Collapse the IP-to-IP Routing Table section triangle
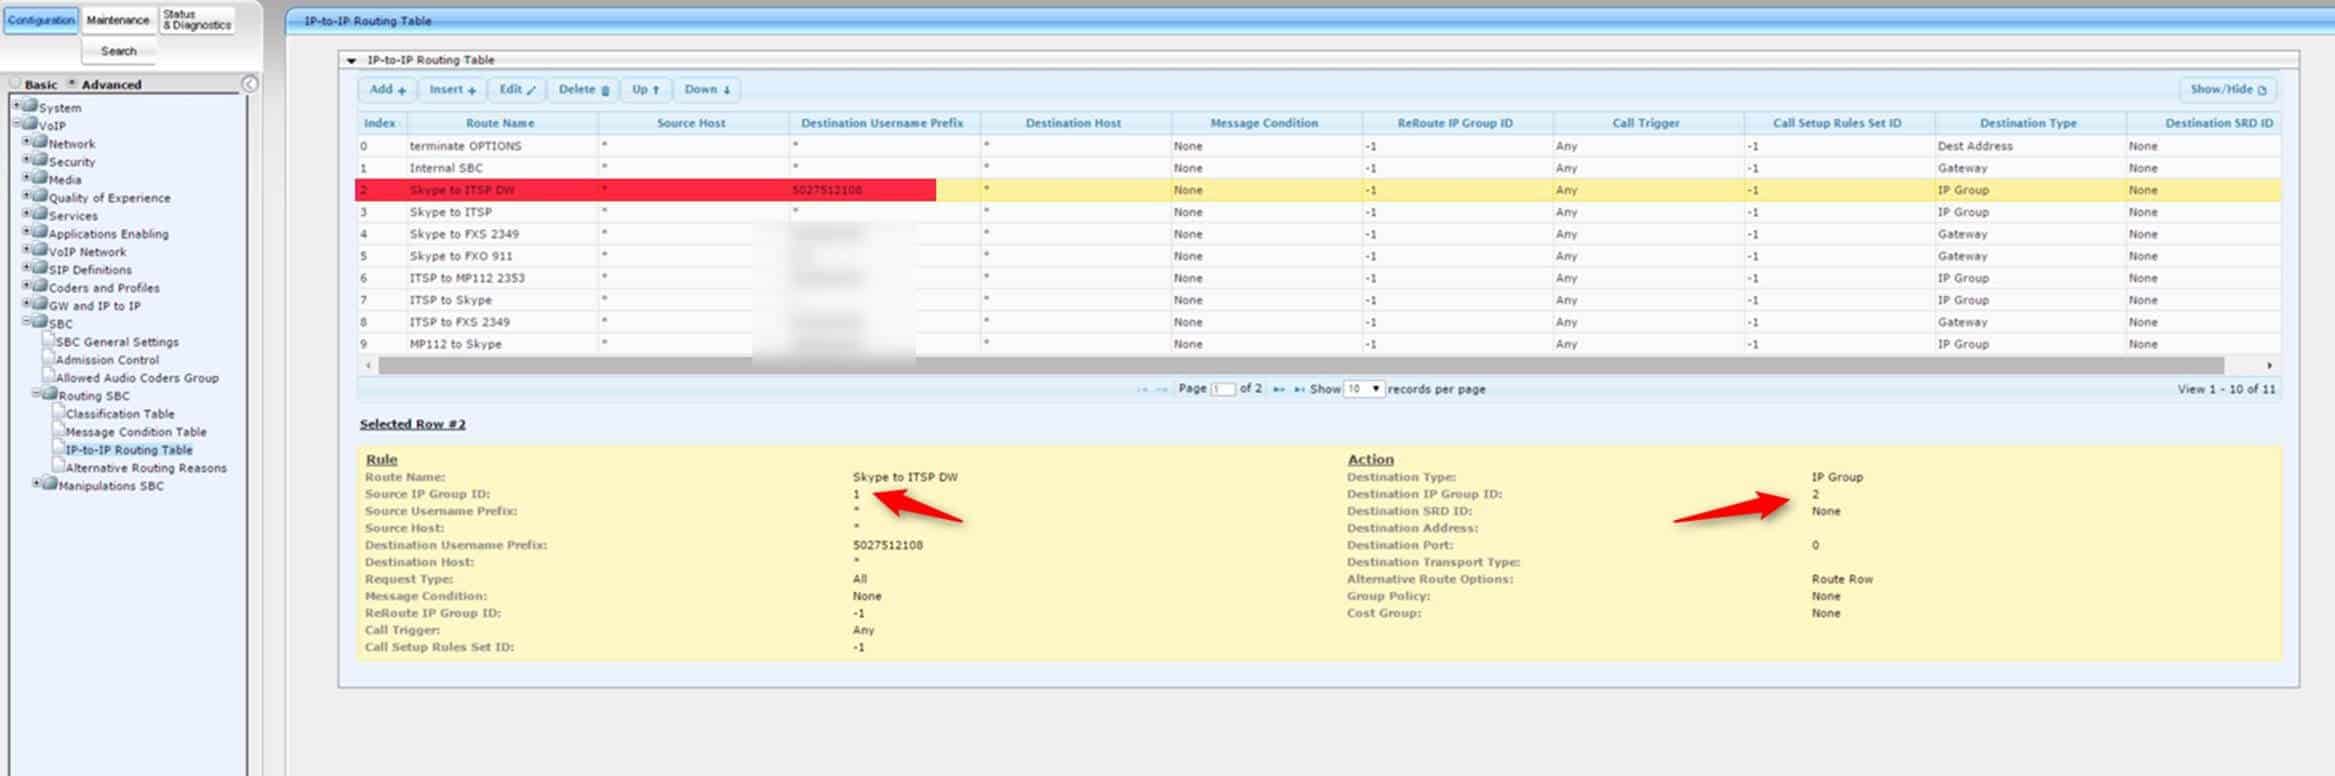The width and height of the screenshot is (2335, 776). tap(351, 60)
